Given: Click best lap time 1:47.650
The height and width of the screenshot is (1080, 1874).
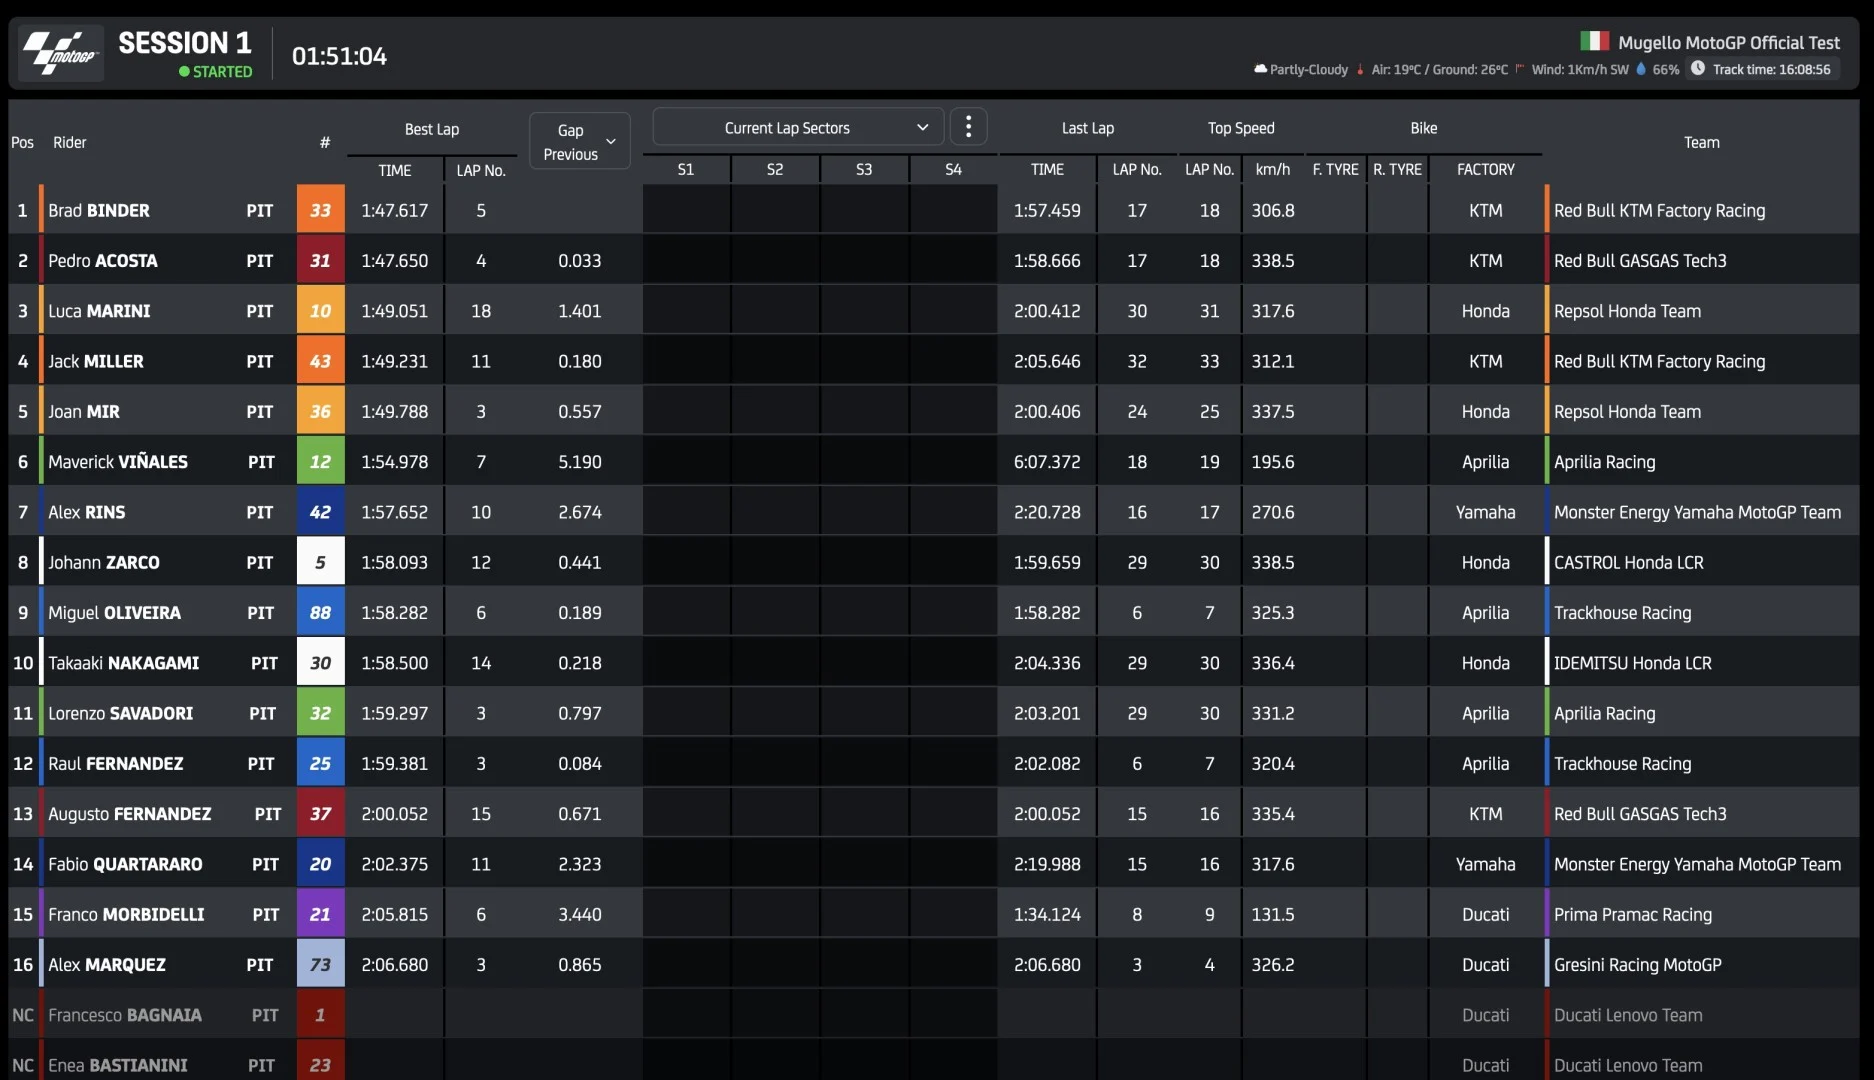Looking at the screenshot, I should click(394, 260).
